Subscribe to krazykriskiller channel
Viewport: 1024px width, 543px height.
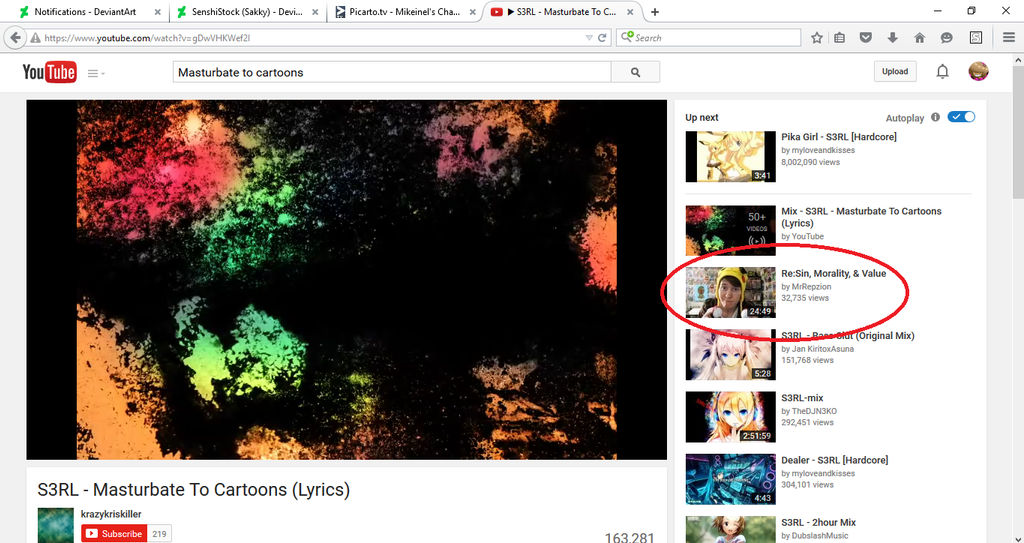[114, 533]
